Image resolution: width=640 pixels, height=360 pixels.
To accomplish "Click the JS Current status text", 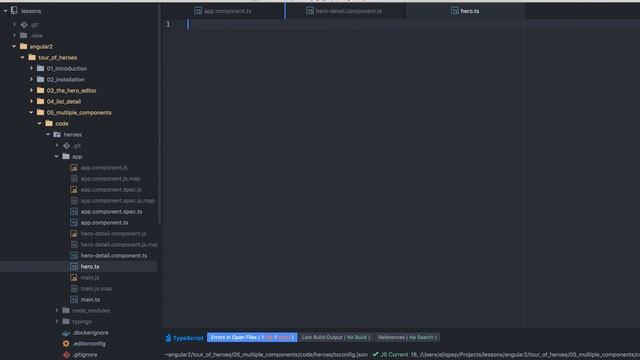I will (394, 355).
